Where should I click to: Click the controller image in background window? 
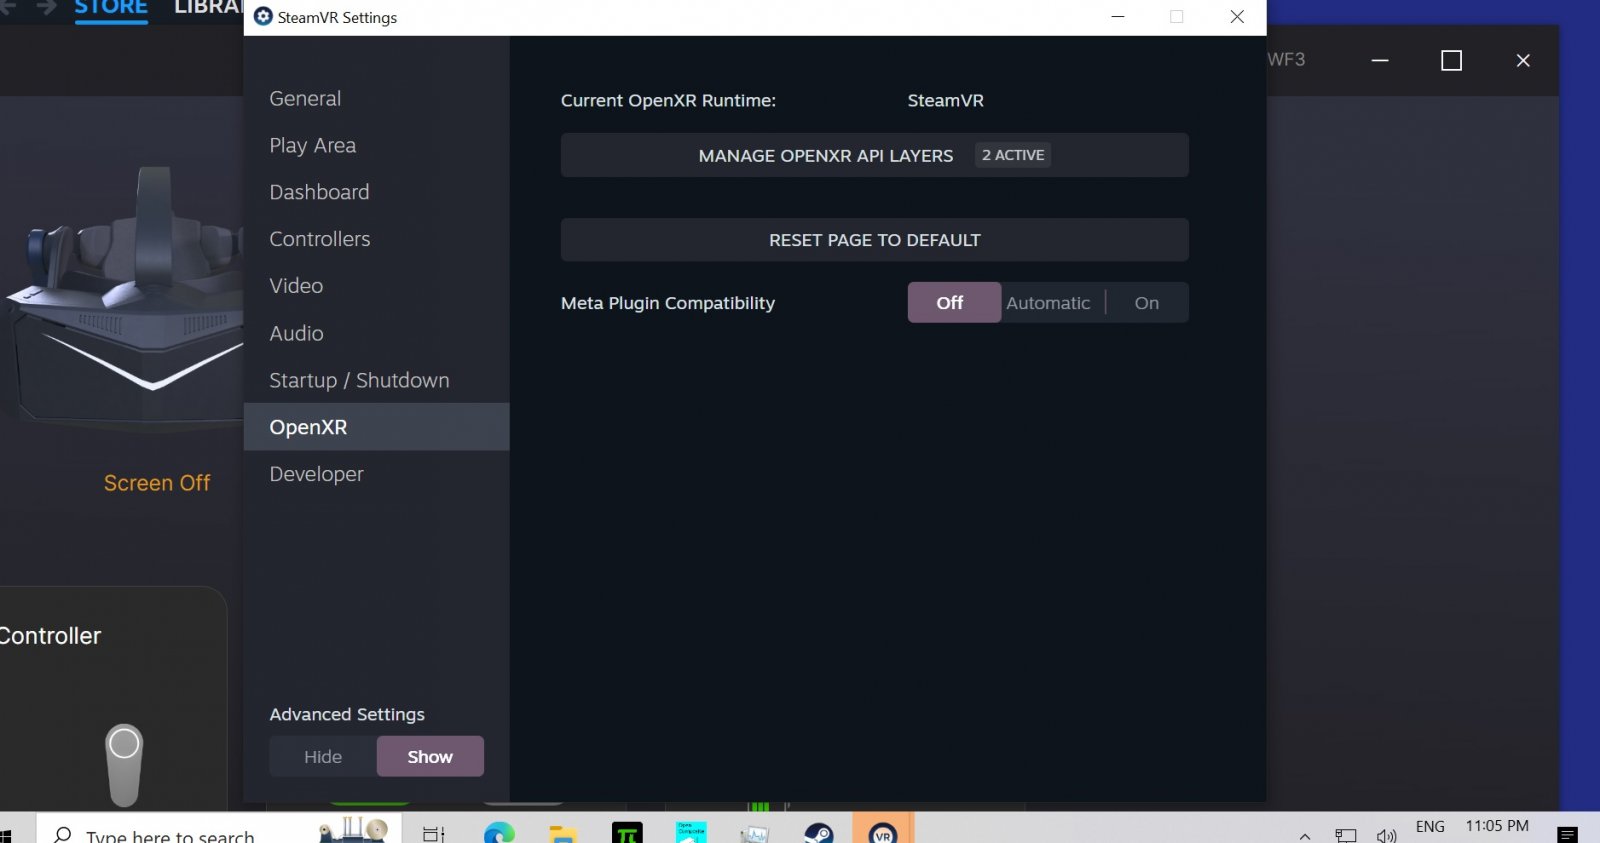tap(124, 765)
